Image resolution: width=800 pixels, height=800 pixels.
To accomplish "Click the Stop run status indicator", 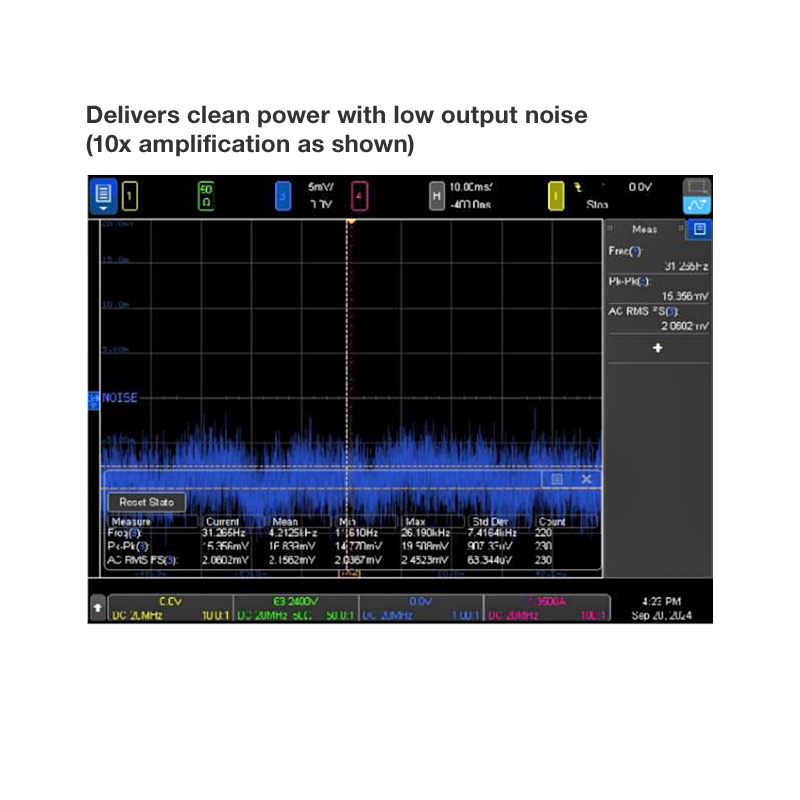I will (x=597, y=204).
